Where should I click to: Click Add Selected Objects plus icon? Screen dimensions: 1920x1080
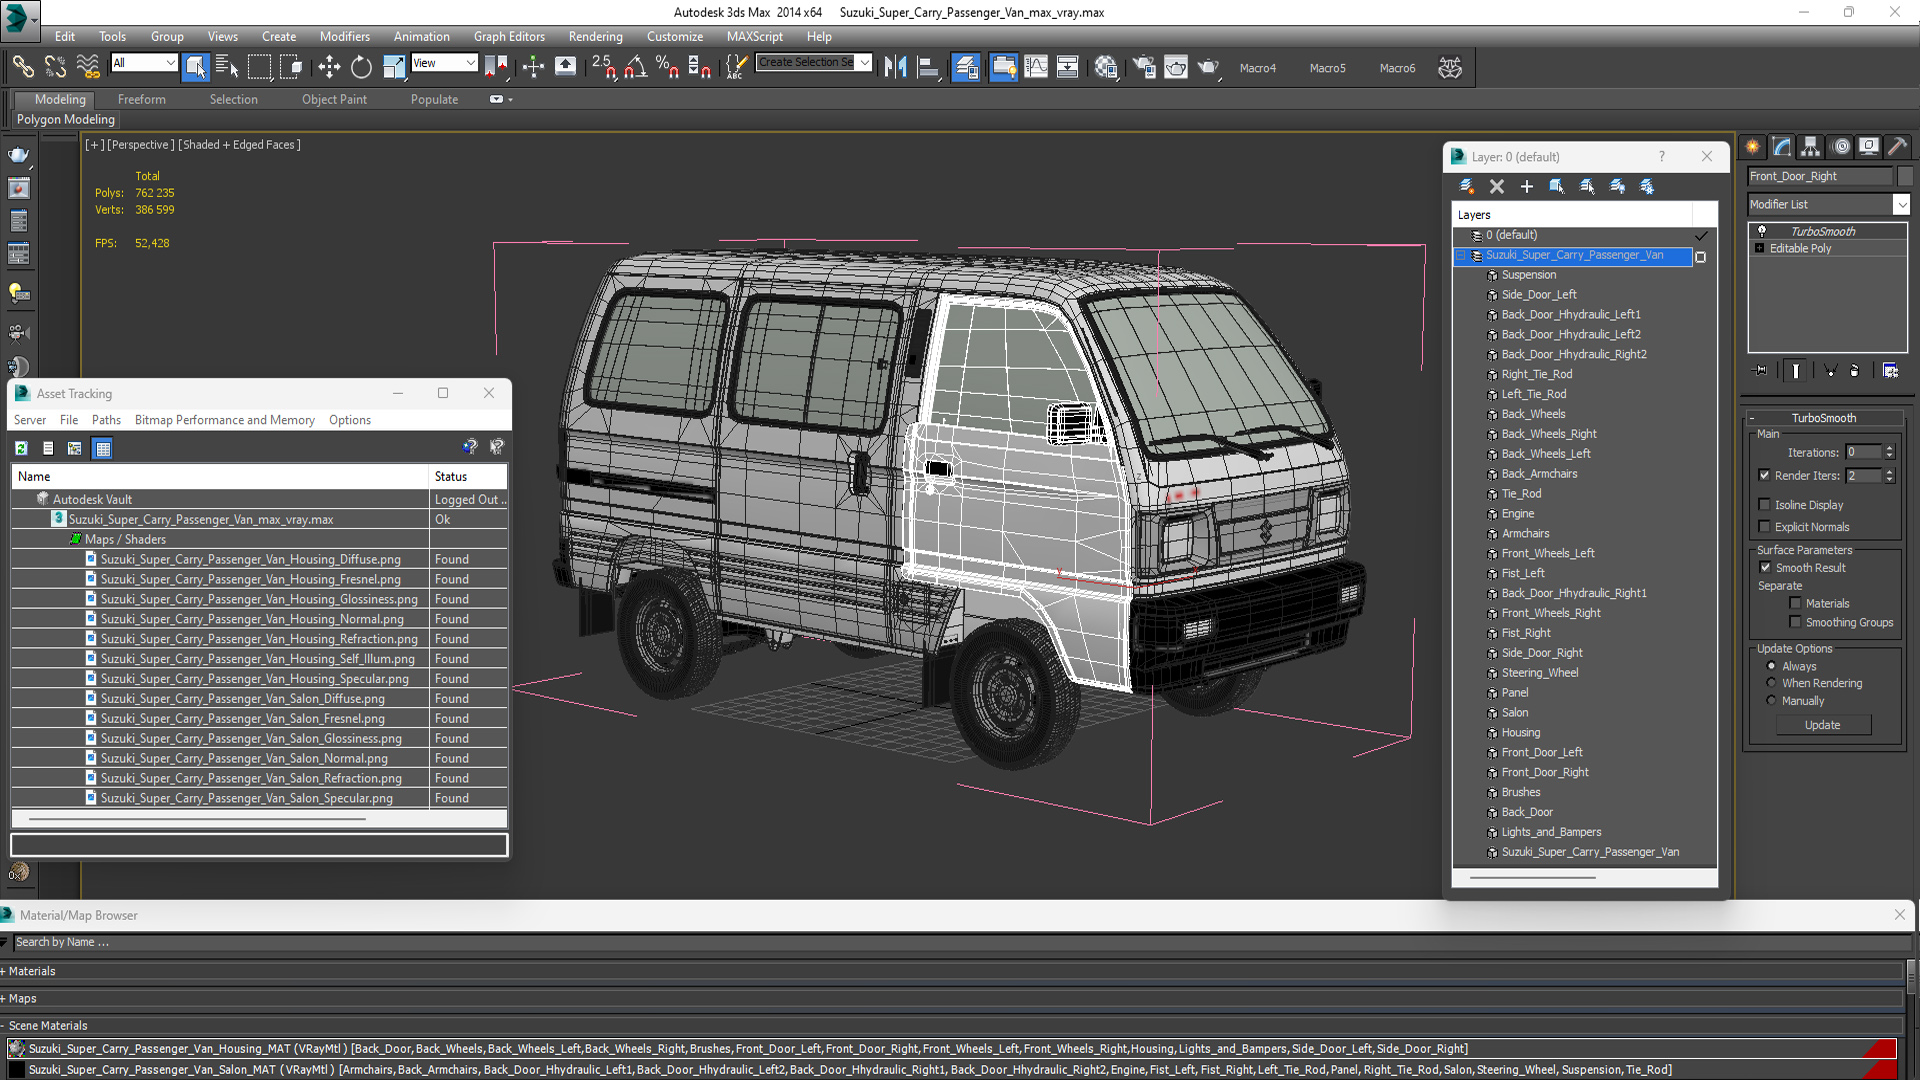pyautogui.click(x=1527, y=186)
